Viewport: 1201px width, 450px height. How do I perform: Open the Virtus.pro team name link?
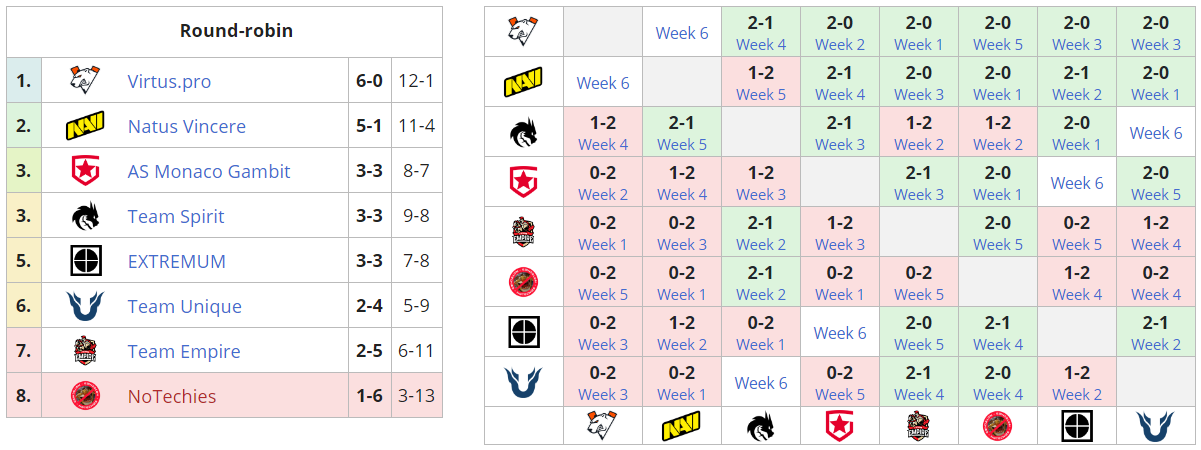coord(169,81)
